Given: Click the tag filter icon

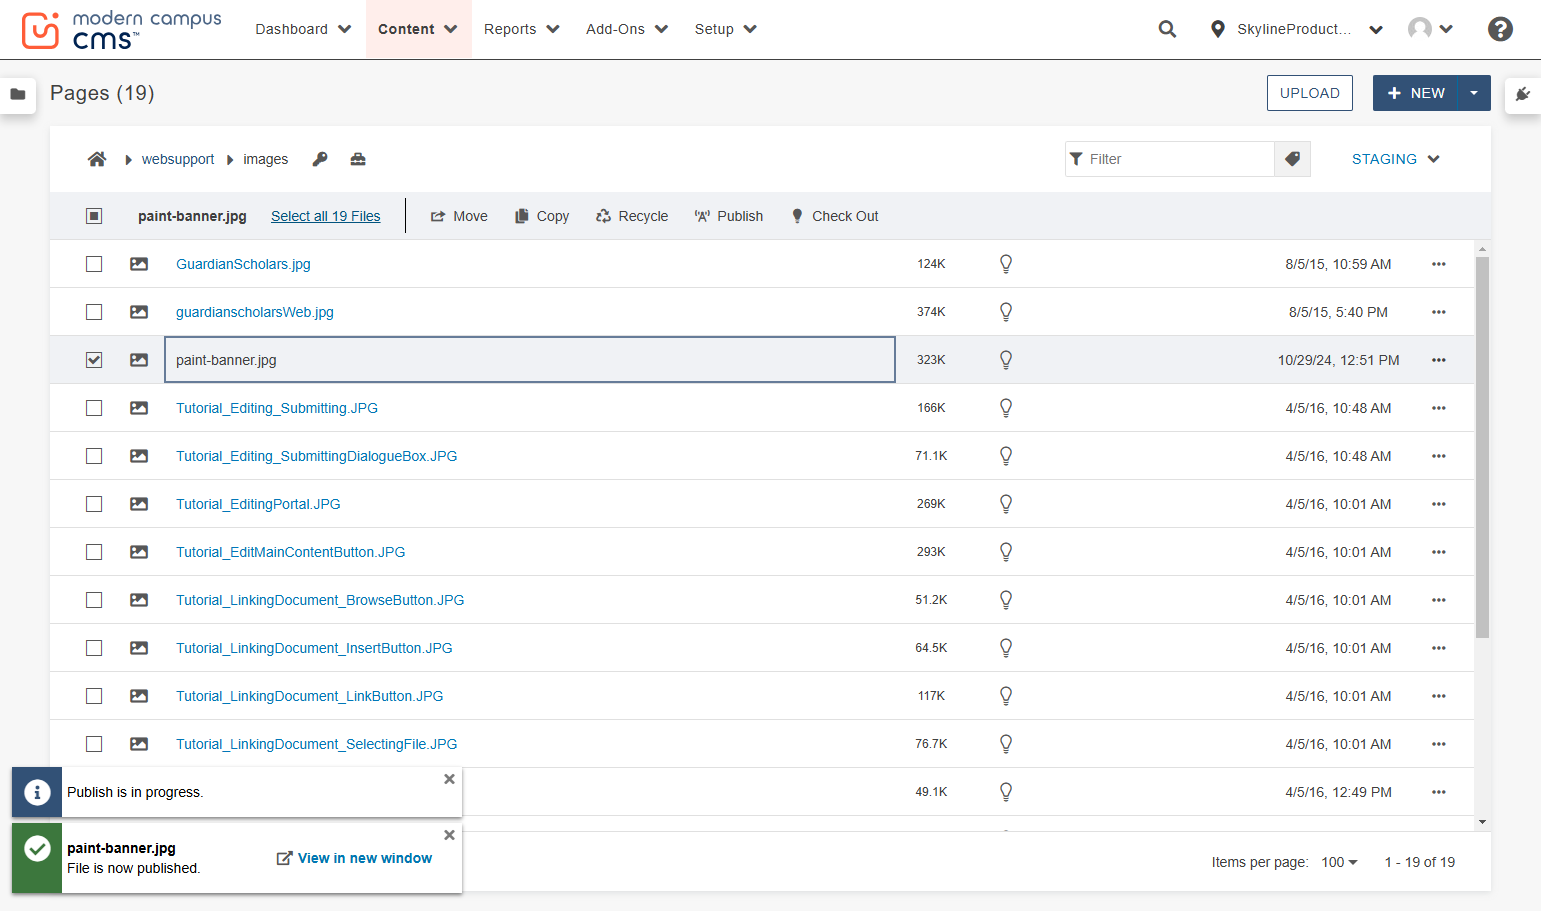Looking at the screenshot, I should click(x=1292, y=159).
